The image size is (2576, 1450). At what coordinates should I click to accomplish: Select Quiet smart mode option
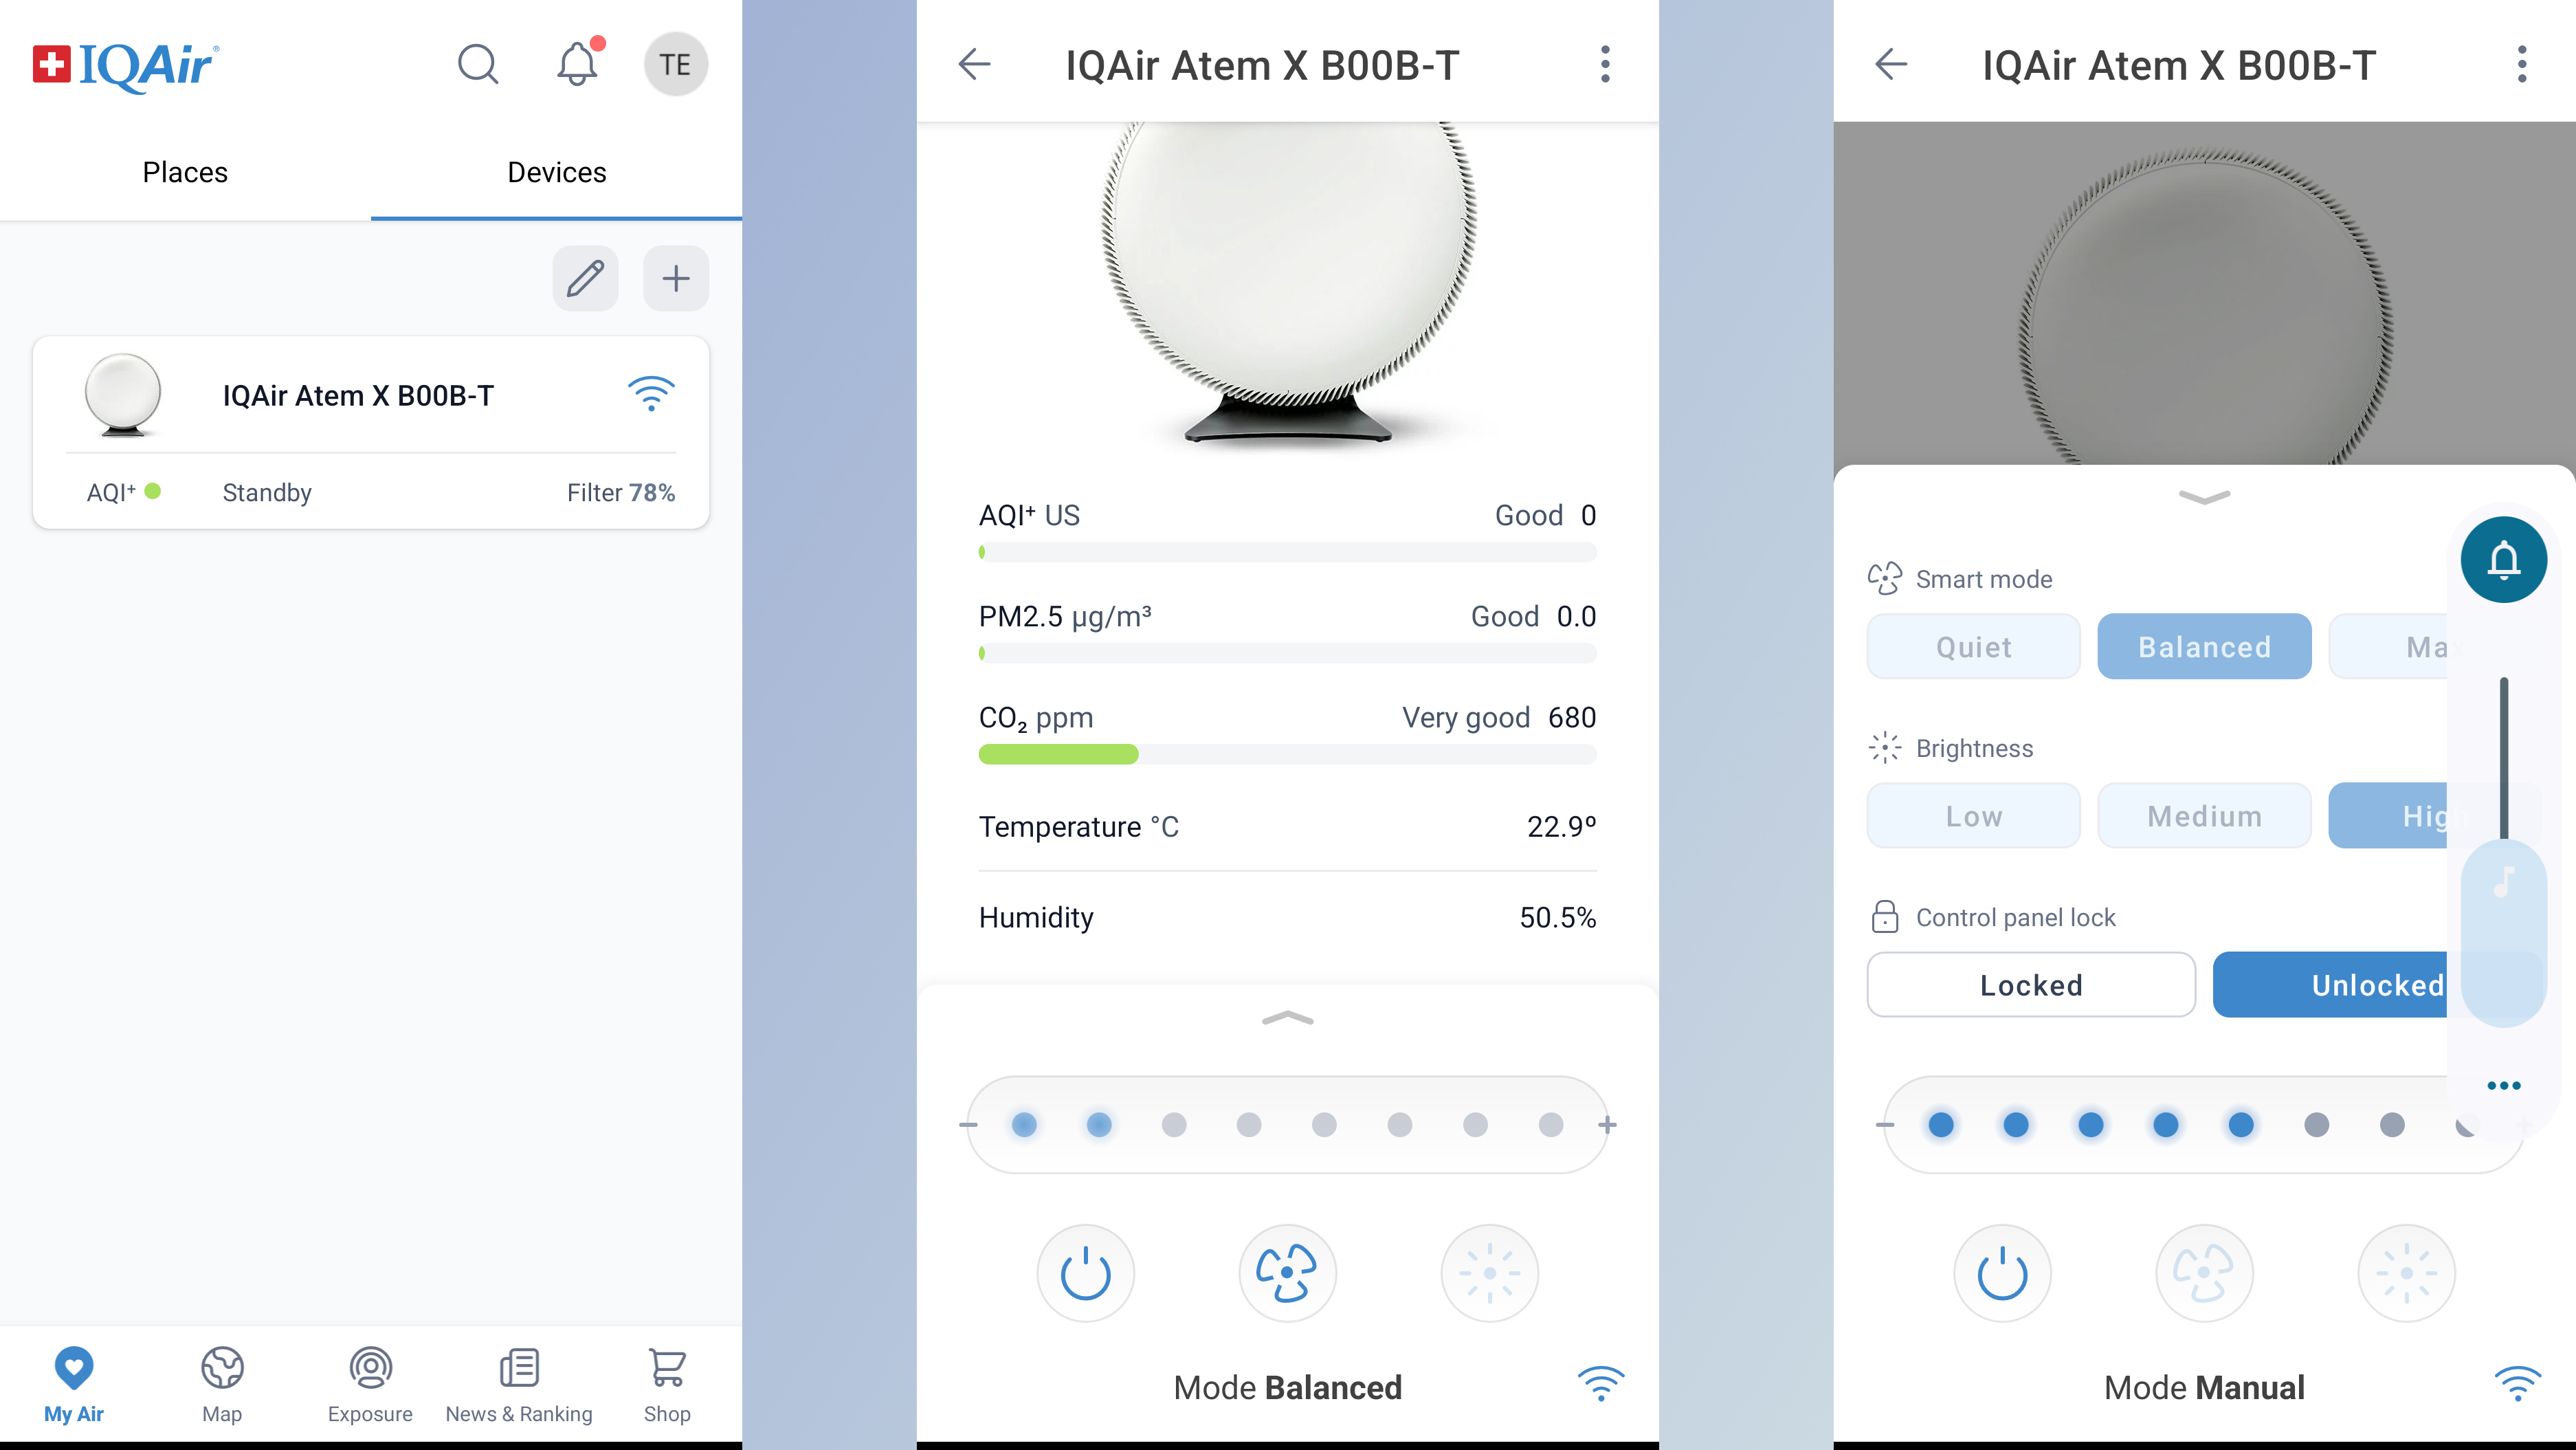click(1973, 647)
